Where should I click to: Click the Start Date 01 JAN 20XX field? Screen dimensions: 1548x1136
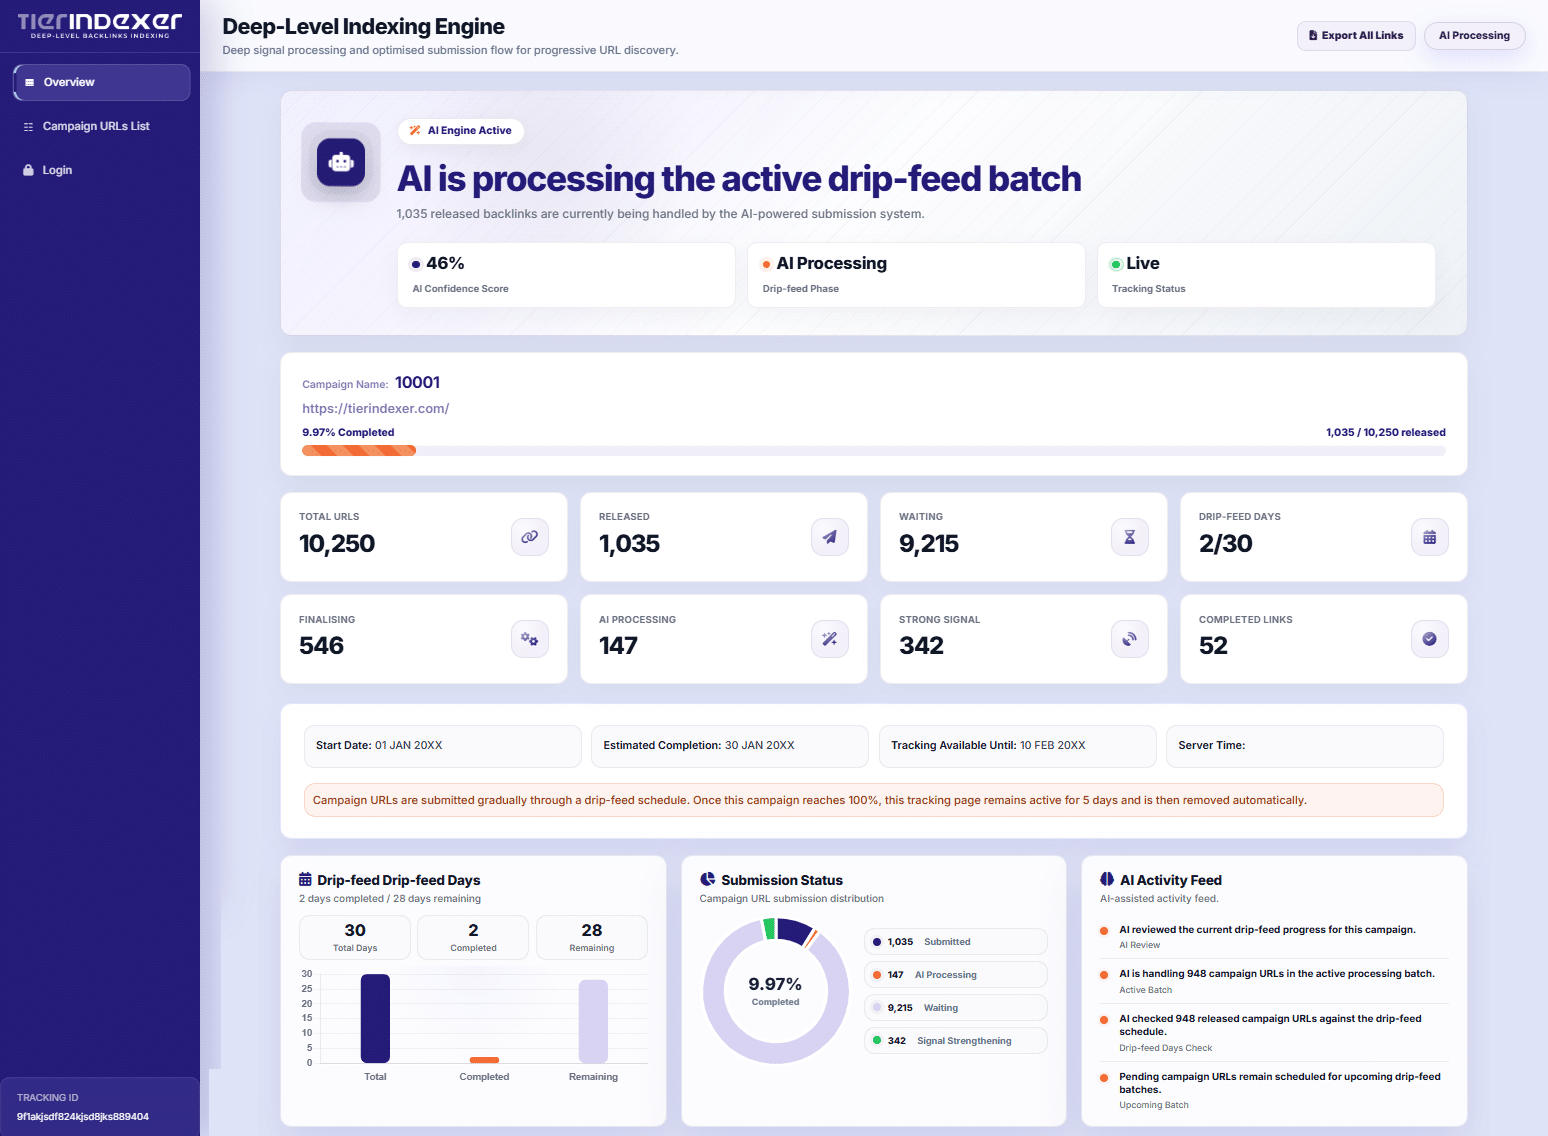click(442, 746)
